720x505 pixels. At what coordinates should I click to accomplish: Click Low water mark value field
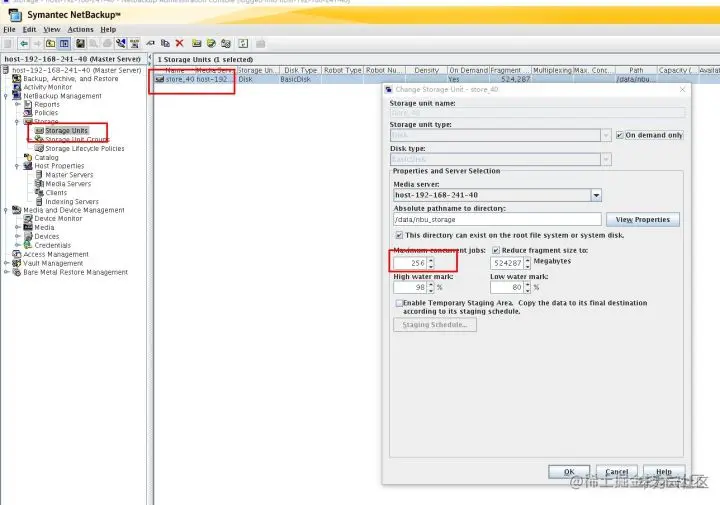point(507,287)
